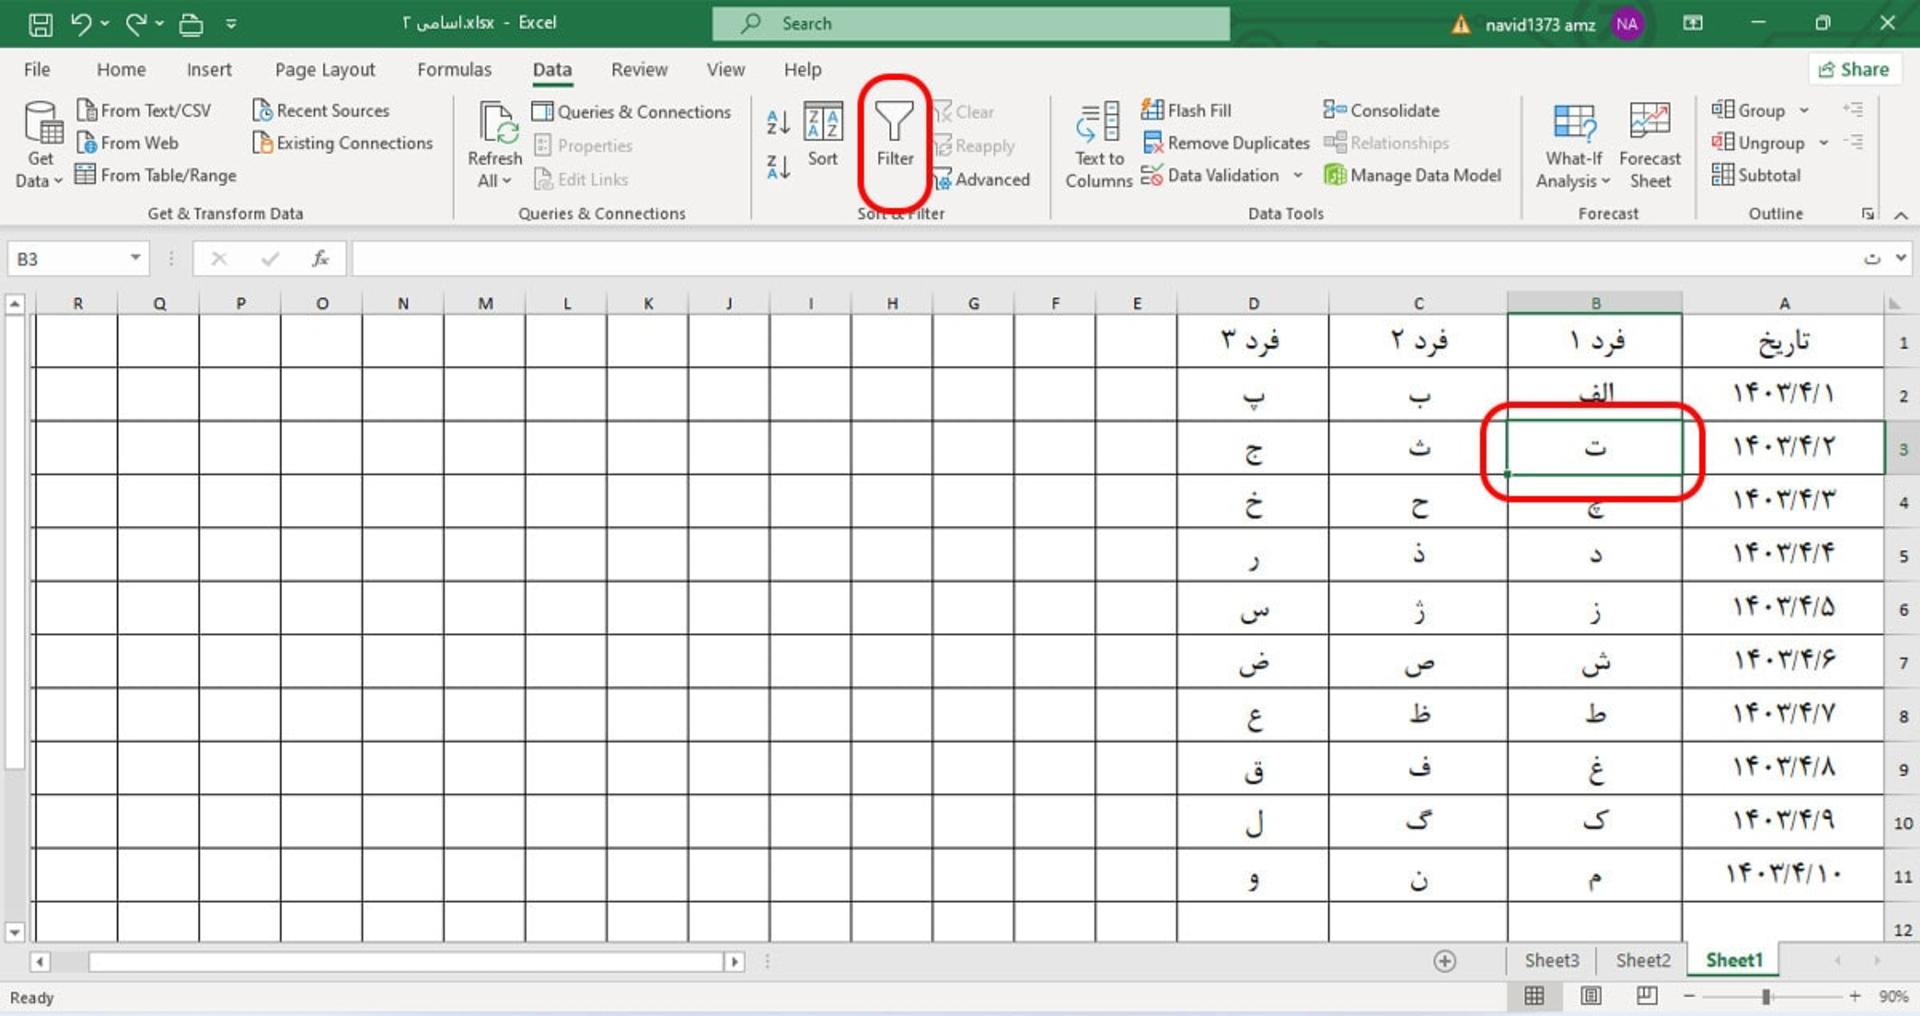Switch to Normal view
The height and width of the screenshot is (1016, 1920).
pyautogui.click(x=1534, y=996)
